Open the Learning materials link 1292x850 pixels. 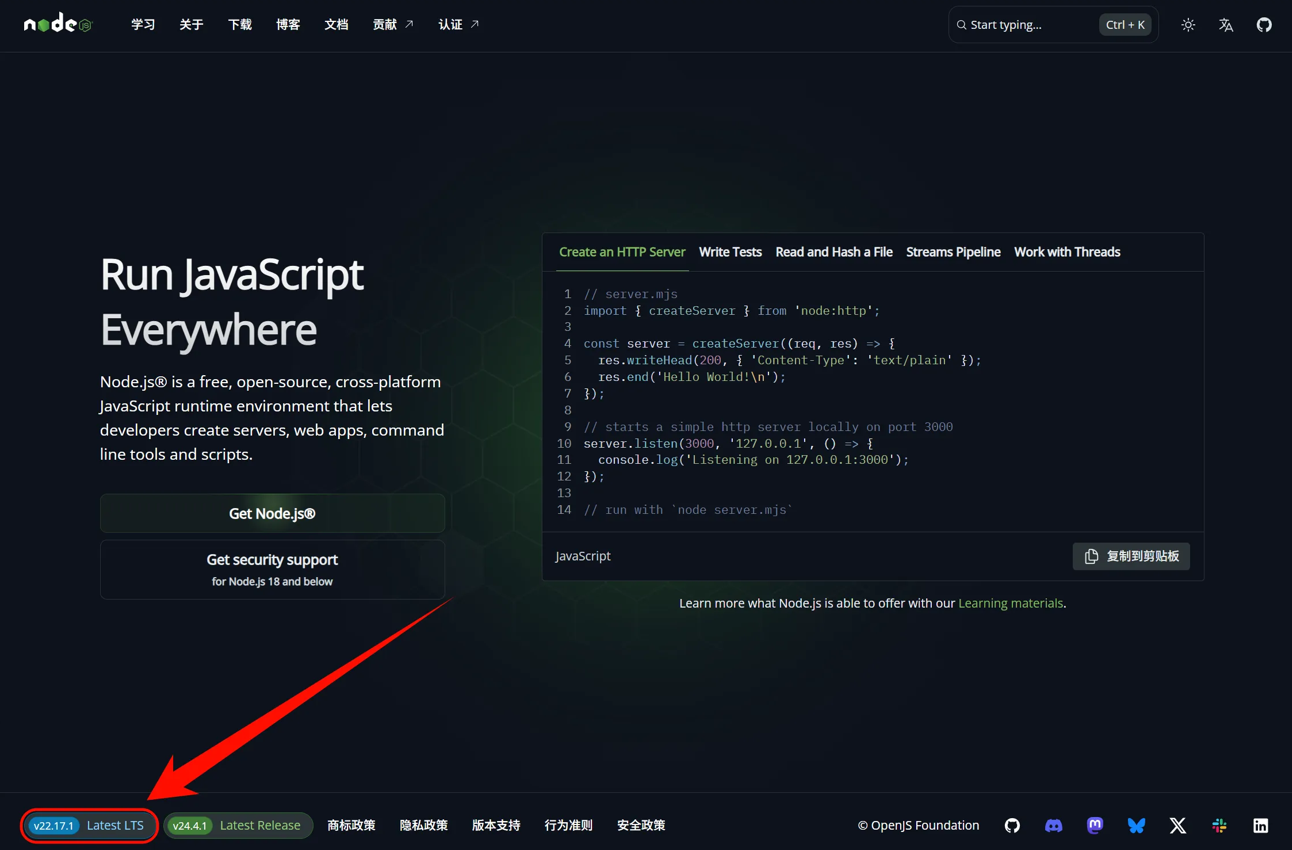point(1010,603)
